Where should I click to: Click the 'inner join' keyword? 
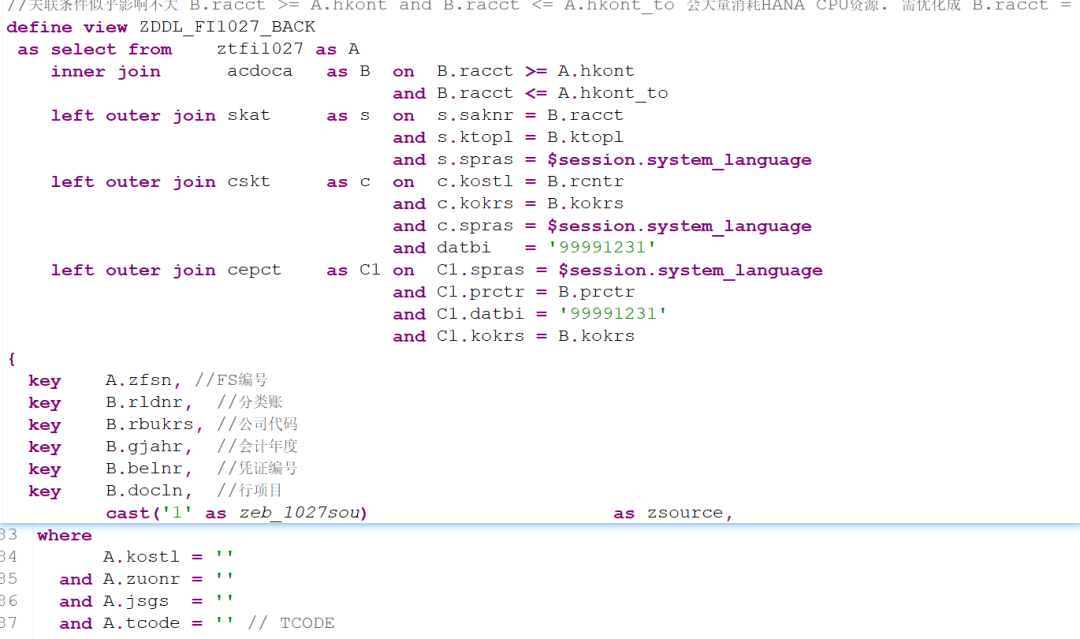click(105, 71)
